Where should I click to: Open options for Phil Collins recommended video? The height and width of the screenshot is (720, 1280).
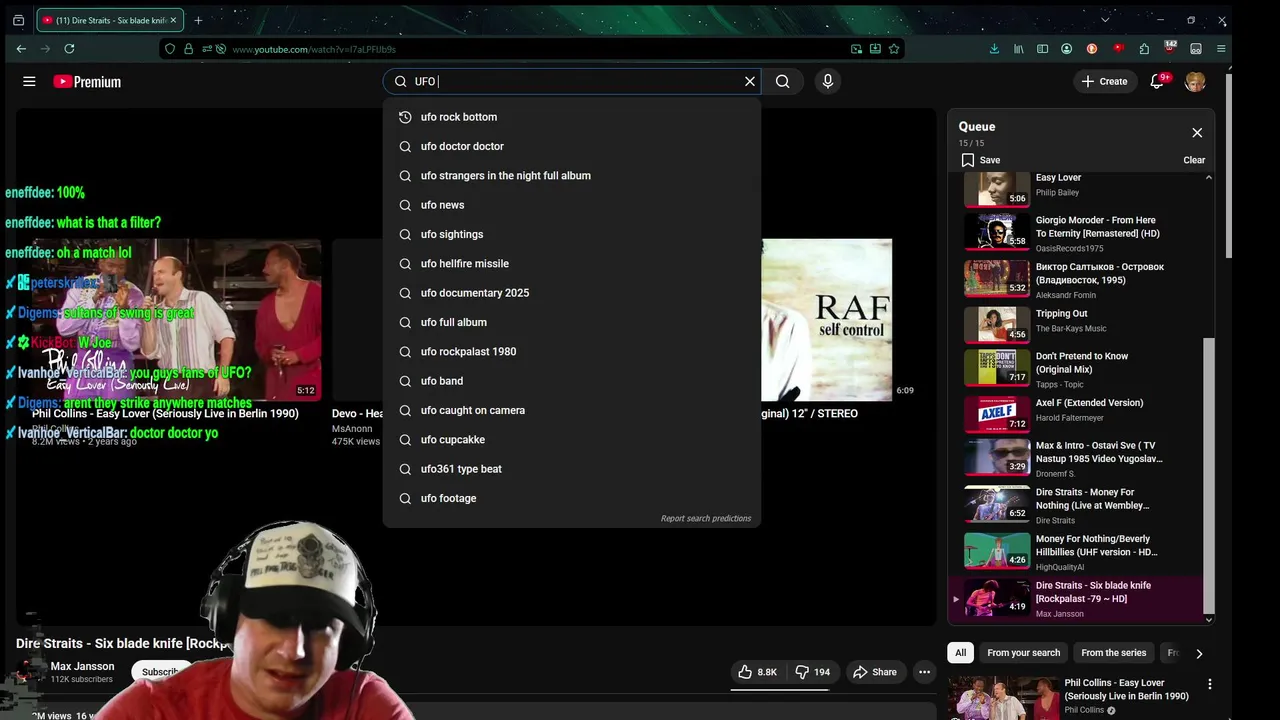pyautogui.click(x=1209, y=685)
